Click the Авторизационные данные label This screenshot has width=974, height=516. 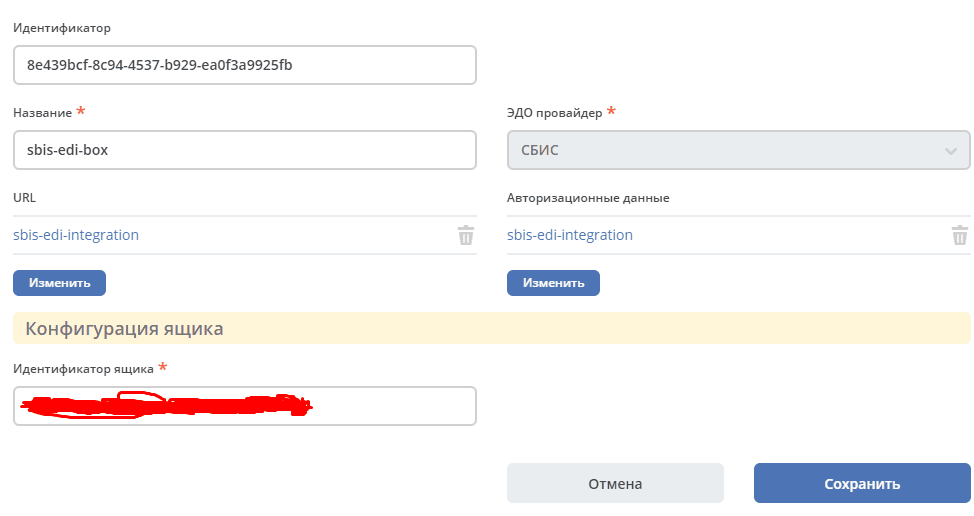pos(588,198)
